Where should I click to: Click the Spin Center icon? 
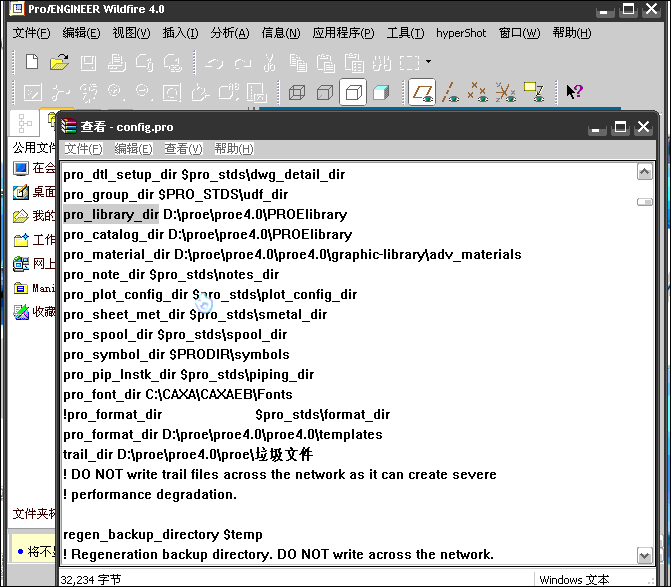click(x=60, y=92)
